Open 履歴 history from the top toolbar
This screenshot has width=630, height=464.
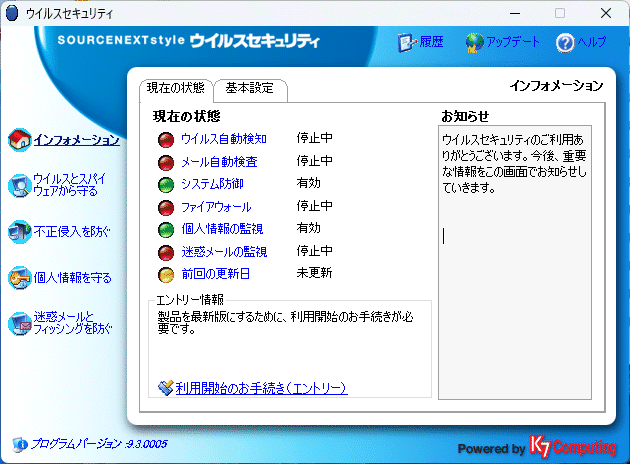pos(407,42)
